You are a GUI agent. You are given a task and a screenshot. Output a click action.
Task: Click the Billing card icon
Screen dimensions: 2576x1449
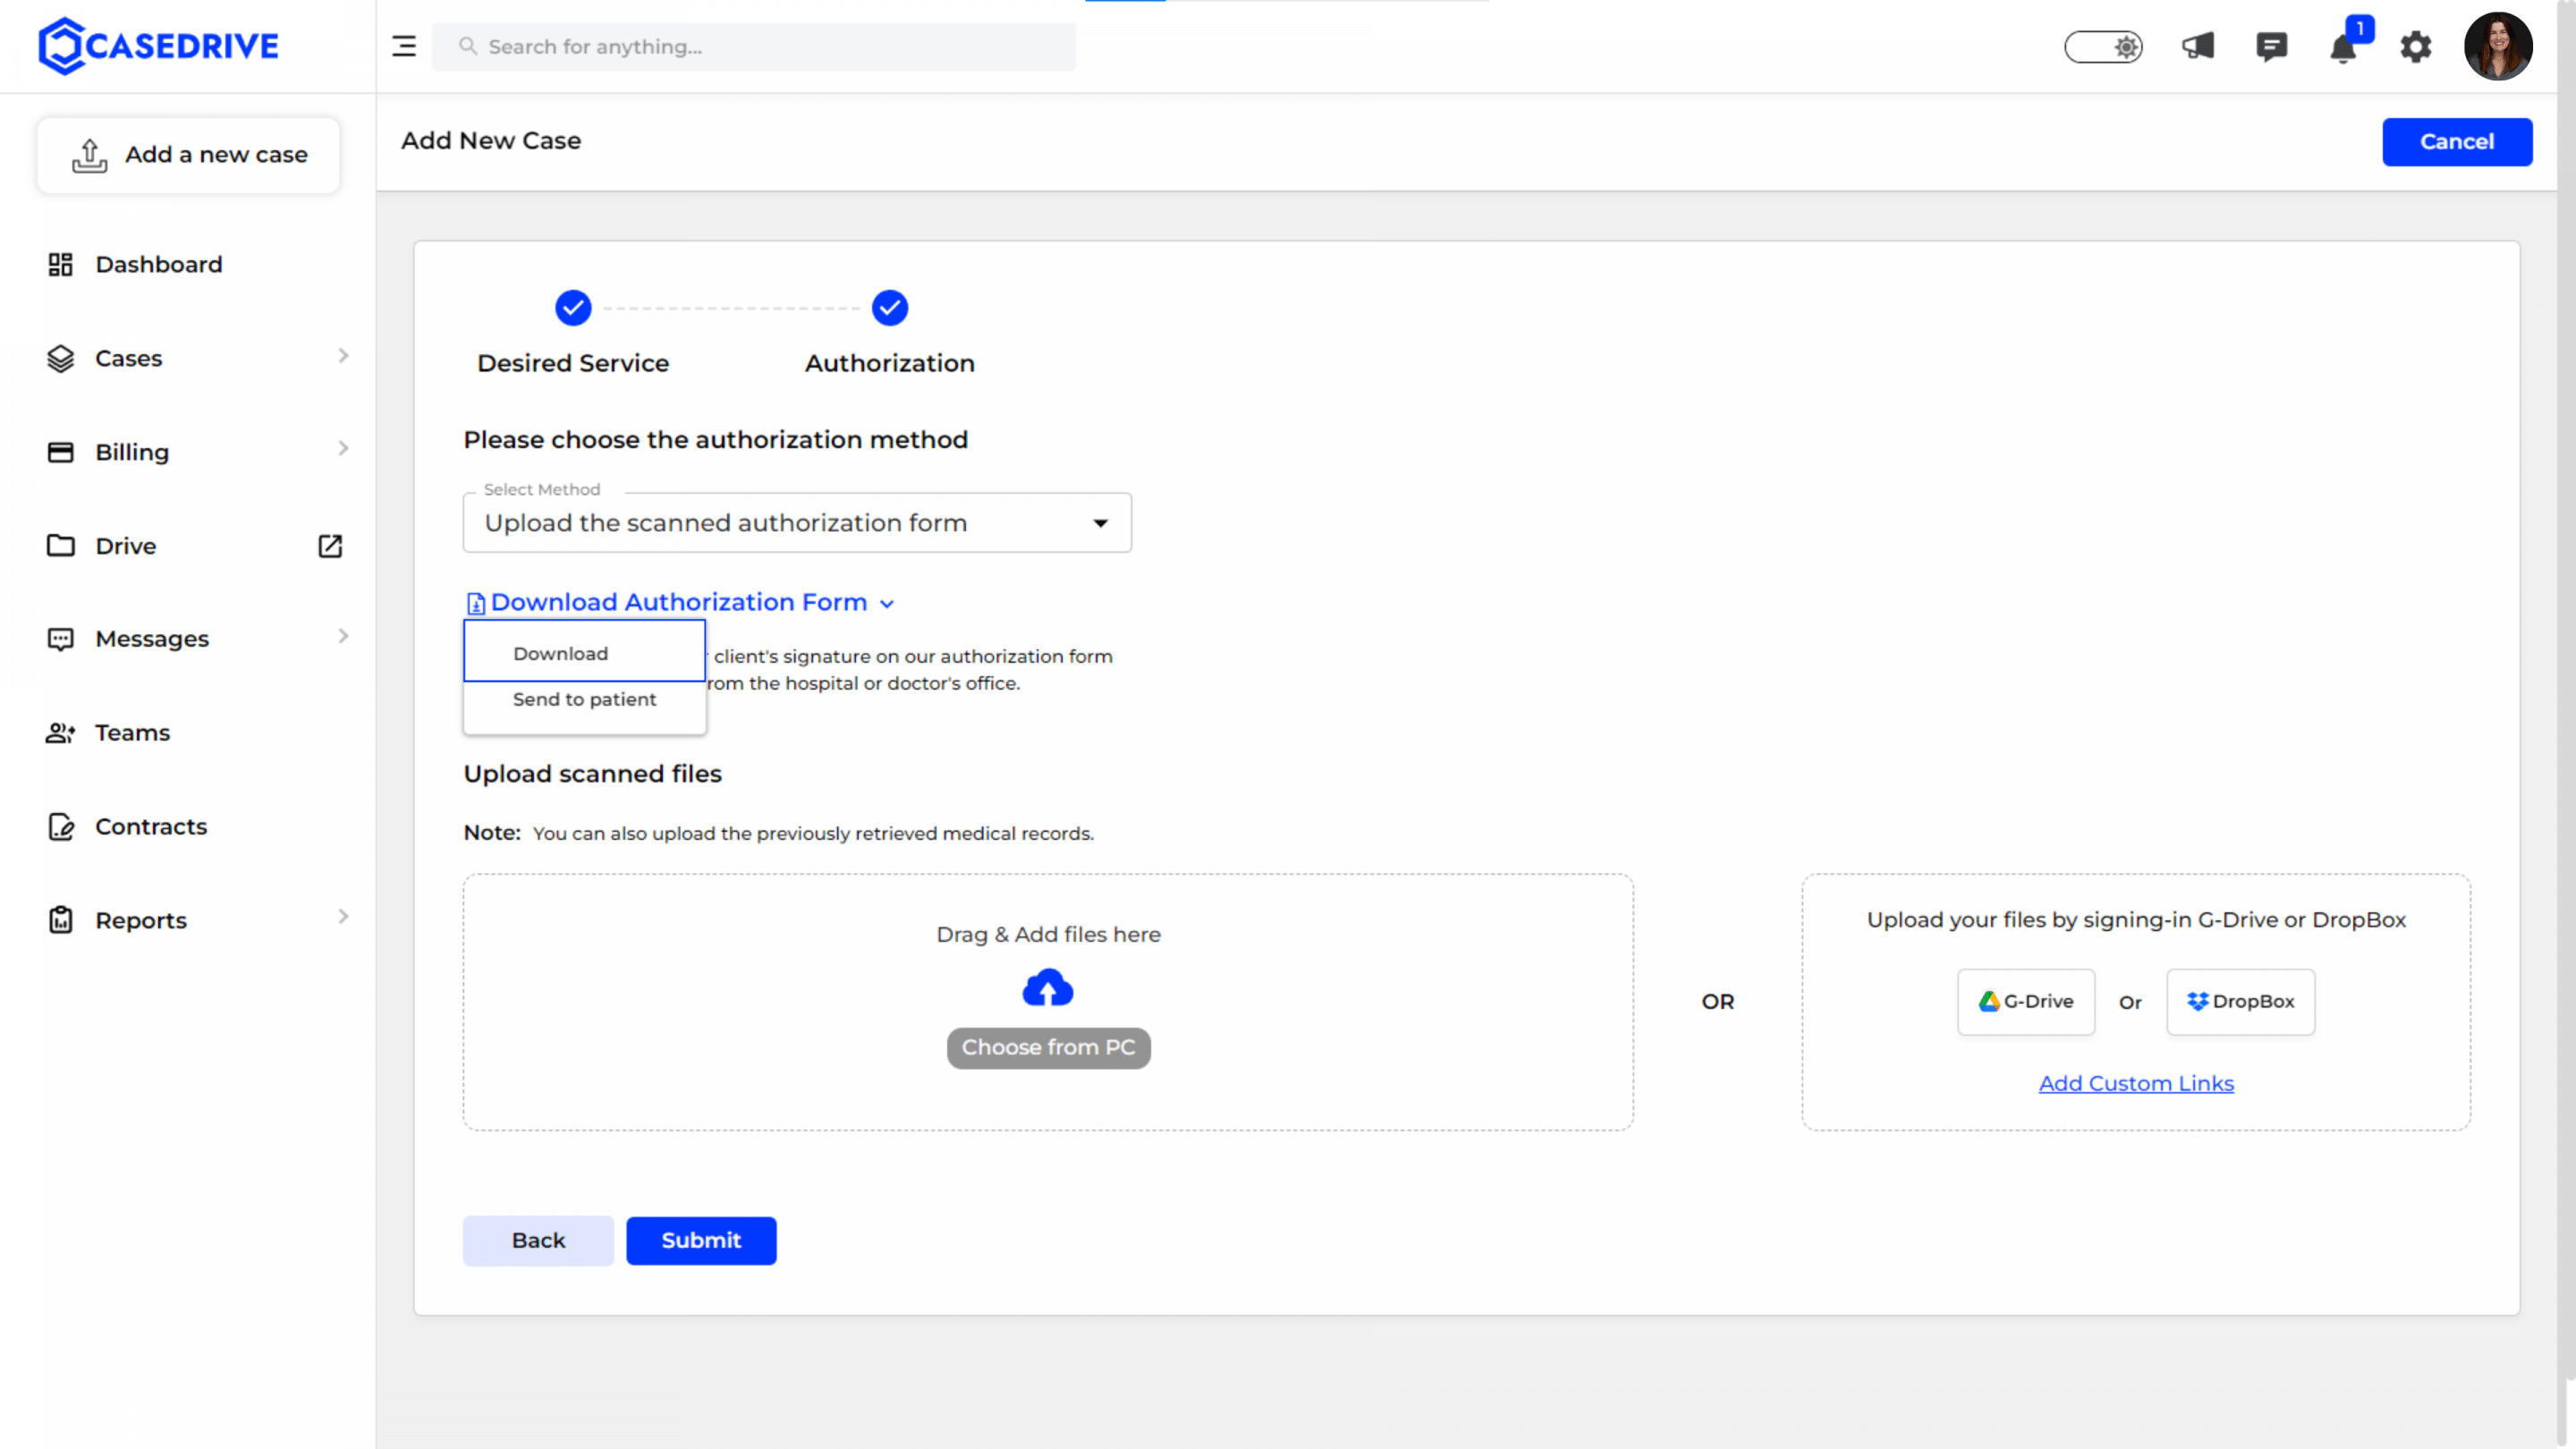click(x=61, y=452)
